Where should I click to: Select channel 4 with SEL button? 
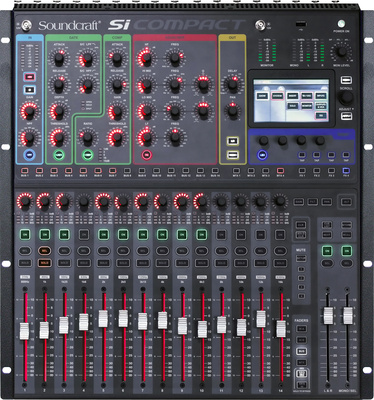pyautogui.click(x=84, y=250)
